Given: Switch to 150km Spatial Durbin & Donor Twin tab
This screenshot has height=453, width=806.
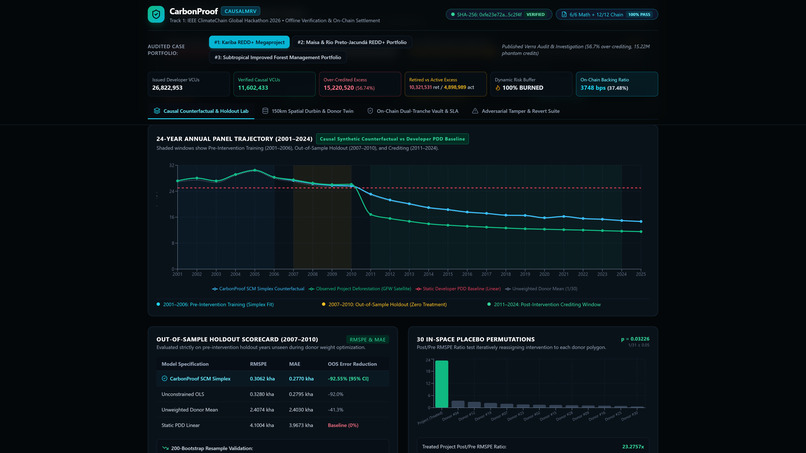Looking at the screenshot, I should point(308,111).
